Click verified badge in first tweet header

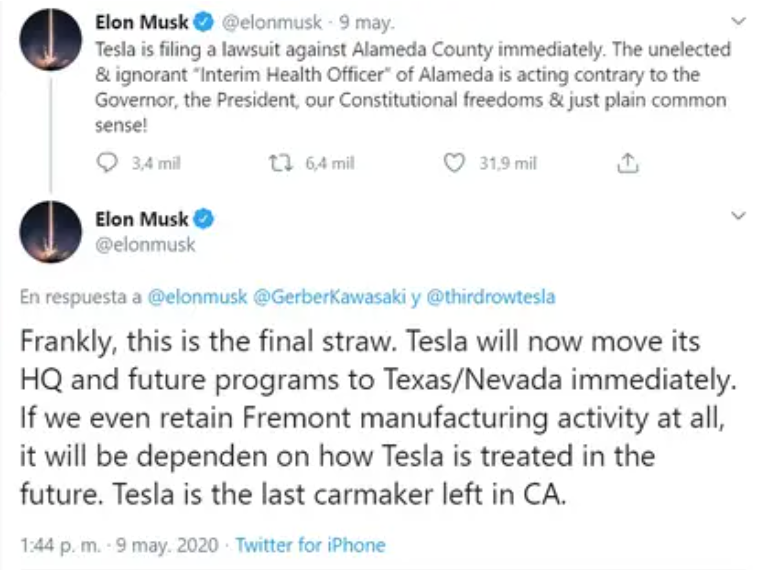click(x=200, y=19)
